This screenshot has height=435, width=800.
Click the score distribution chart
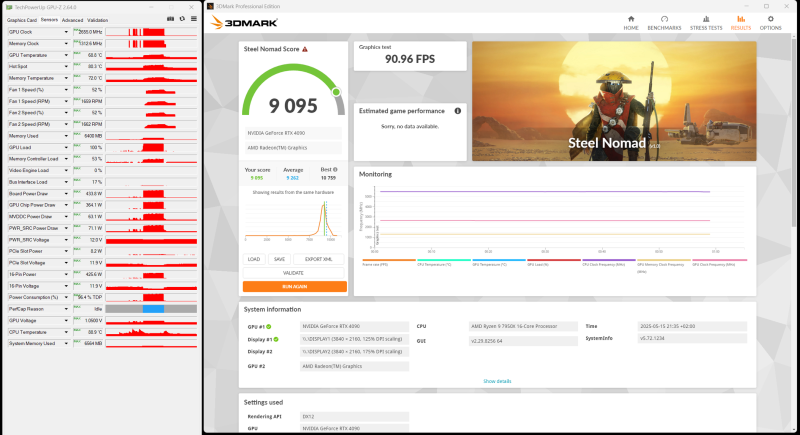click(x=291, y=219)
